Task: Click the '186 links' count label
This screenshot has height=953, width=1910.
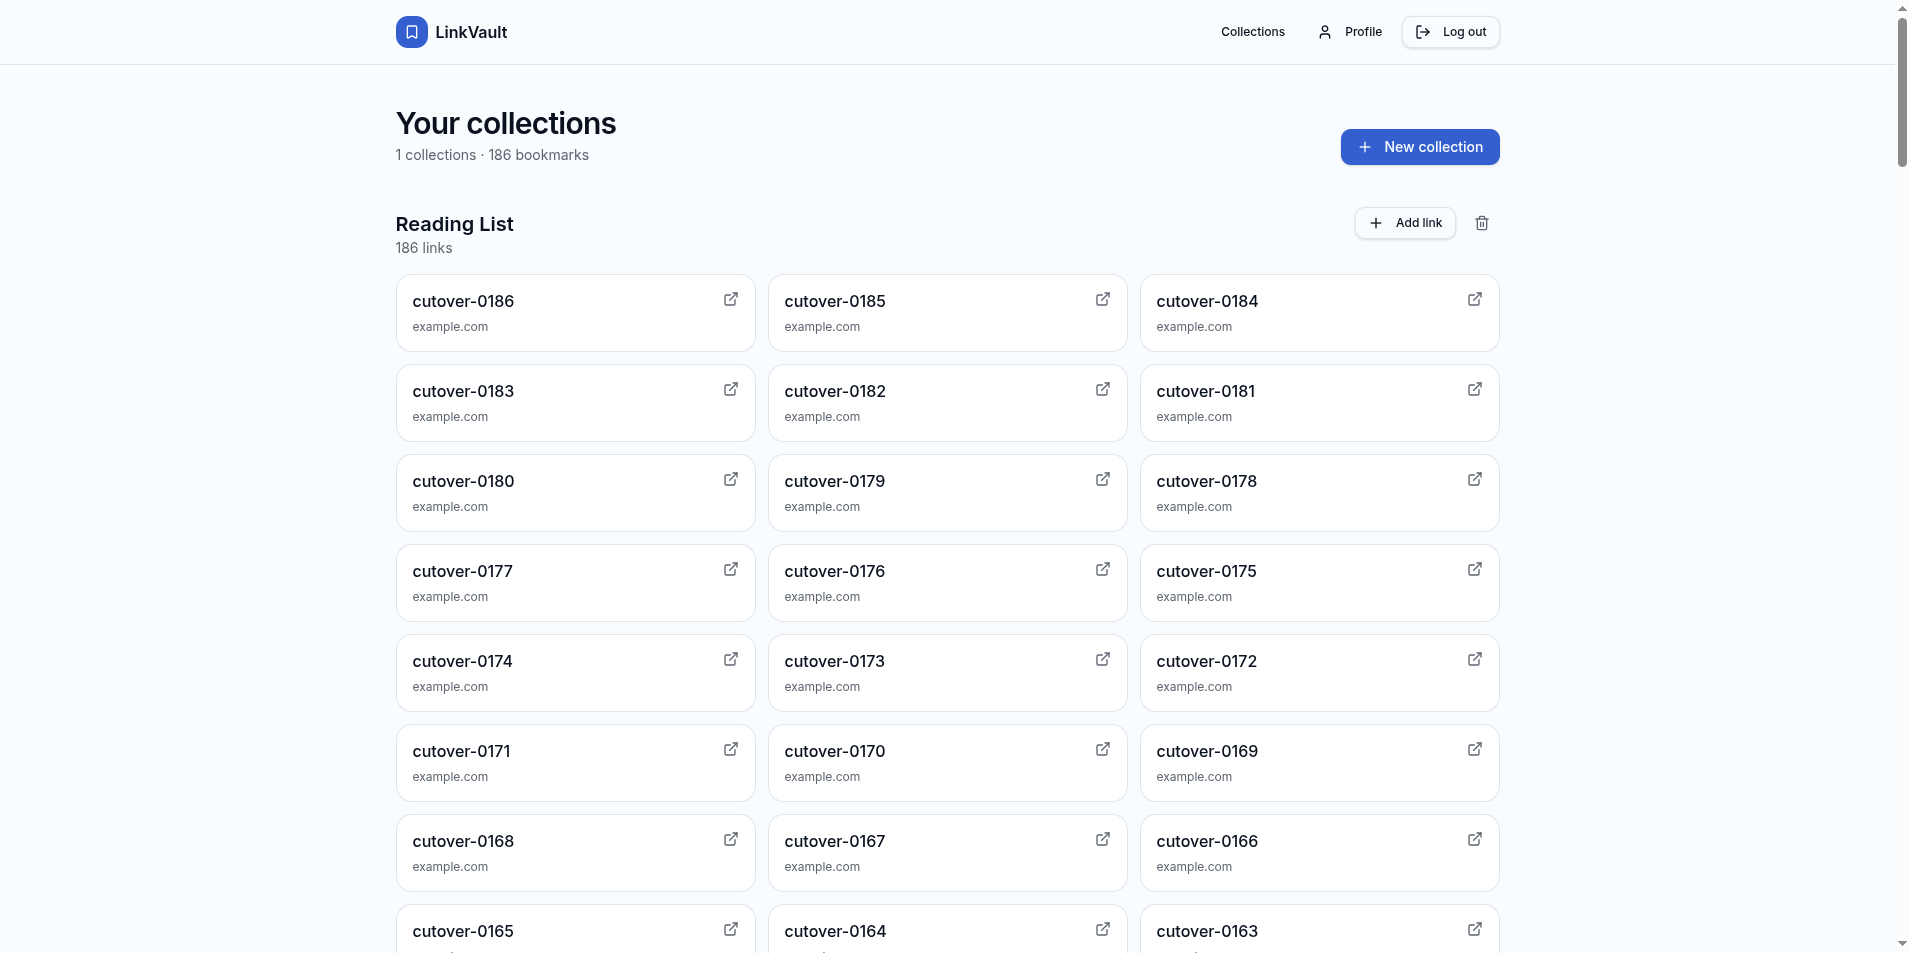Action: pyautogui.click(x=424, y=248)
